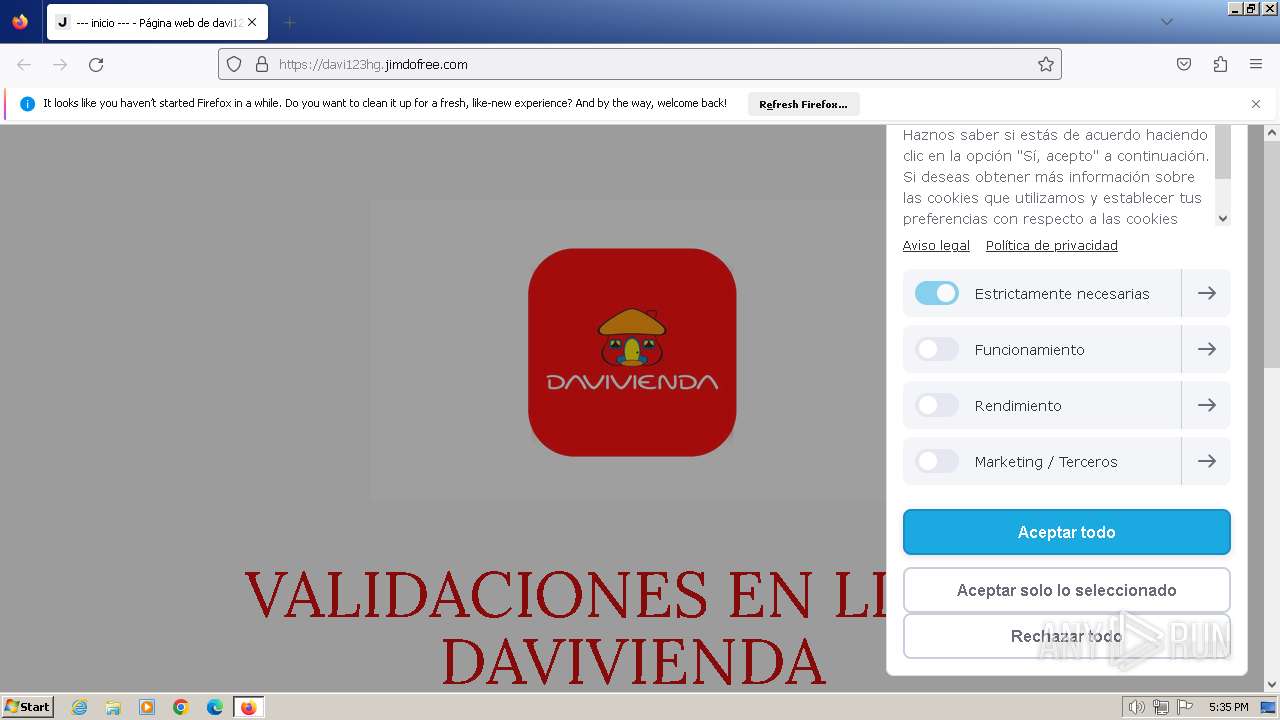
Task: Enable the Rendimiento cookie switch
Action: [x=937, y=405]
